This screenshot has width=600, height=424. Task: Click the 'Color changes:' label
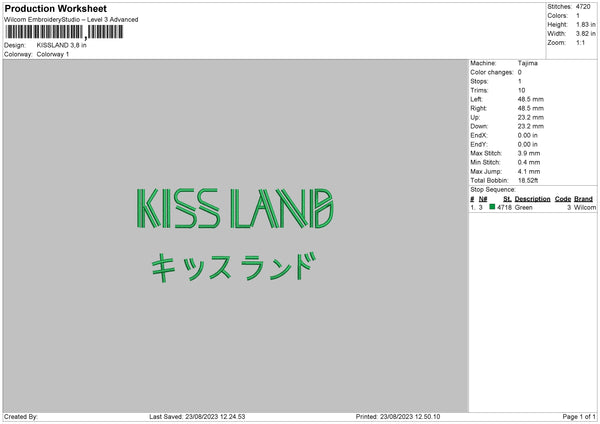click(492, 72)
